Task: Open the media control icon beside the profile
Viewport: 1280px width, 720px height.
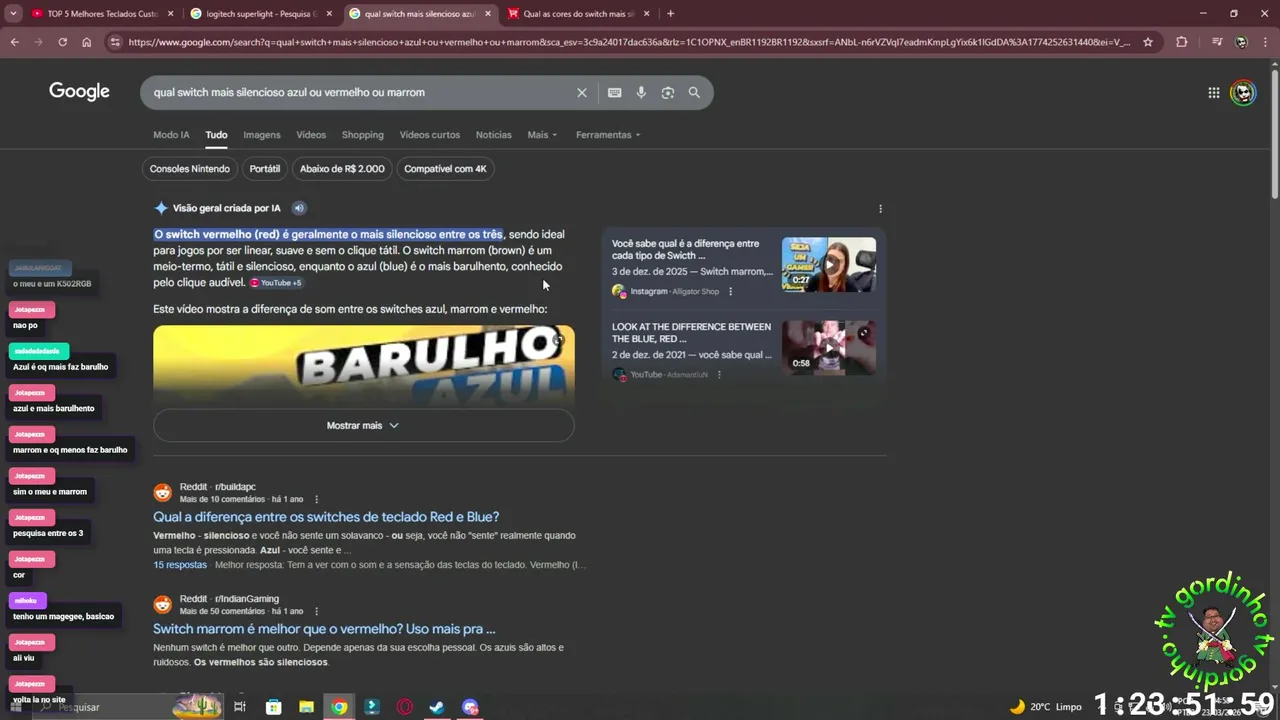Action: pyautogui.click(x=1216, y=42)
